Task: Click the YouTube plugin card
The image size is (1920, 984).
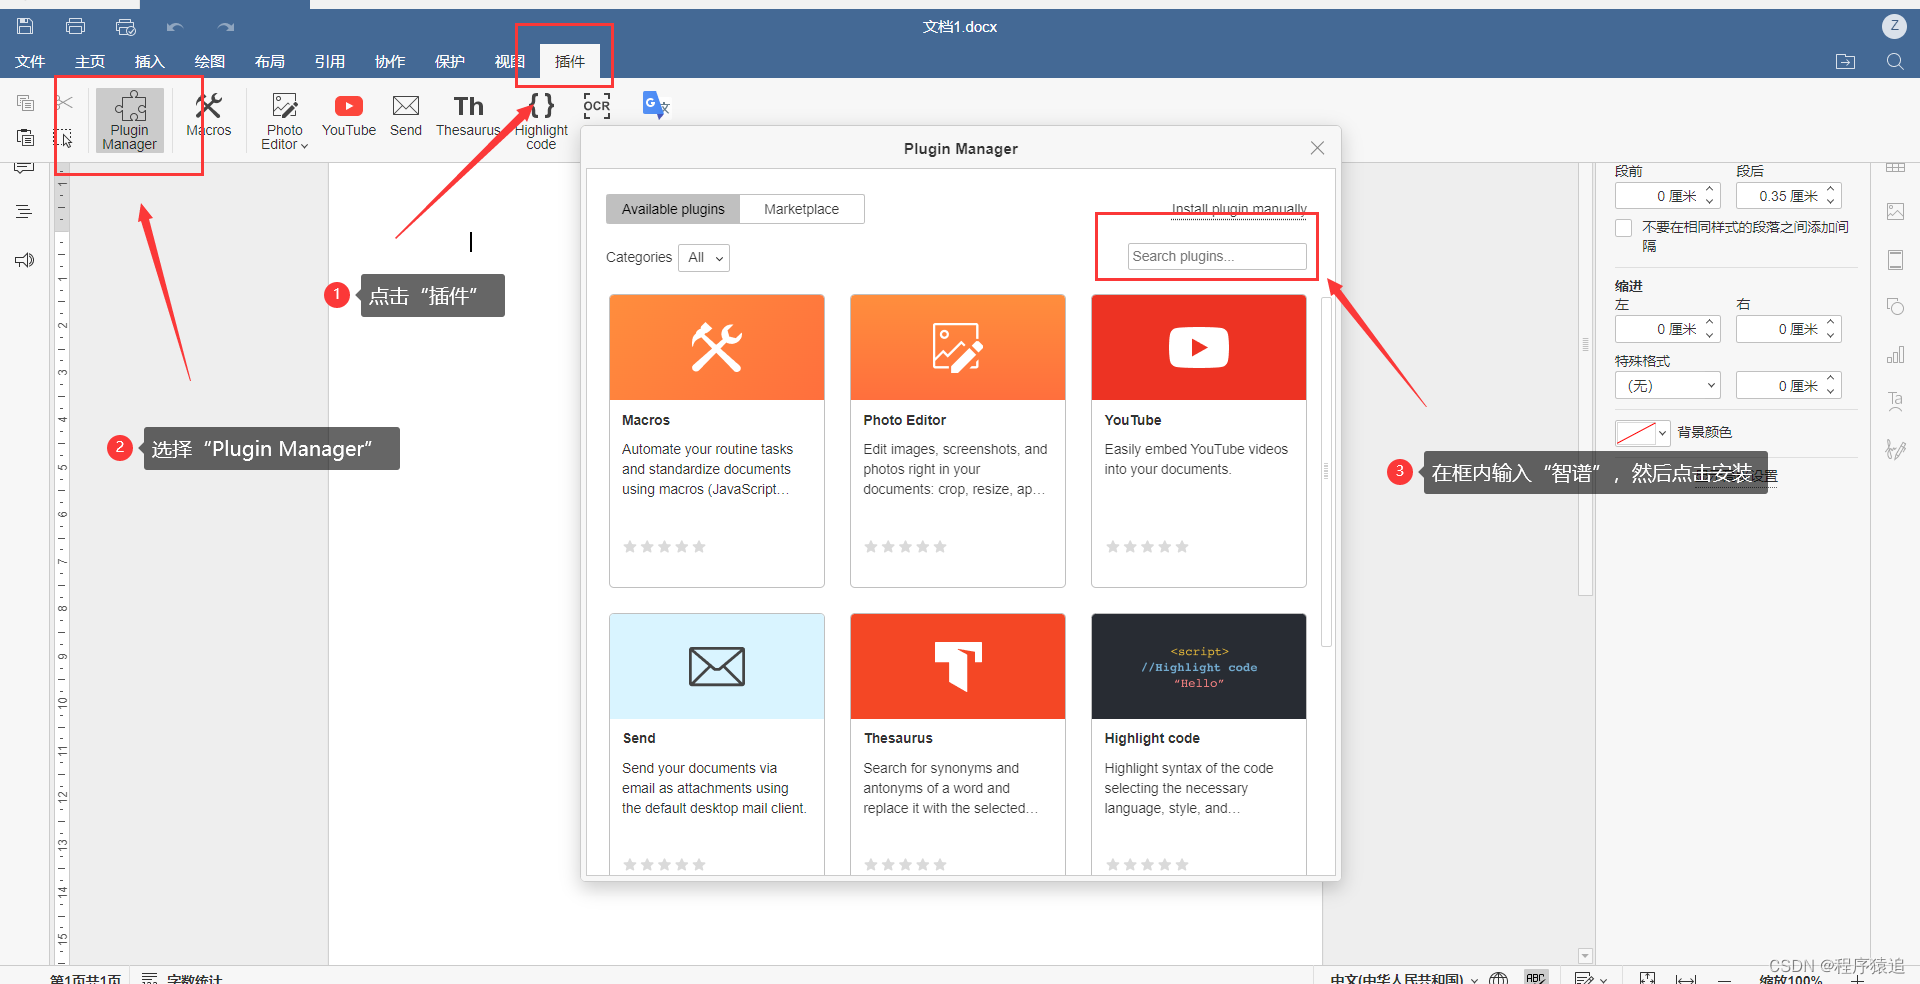Action: tap(1199, 440)
